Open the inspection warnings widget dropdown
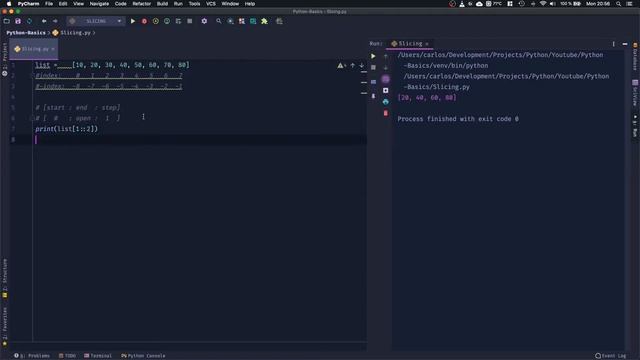640x360 pixels. (x=341, y=65)
